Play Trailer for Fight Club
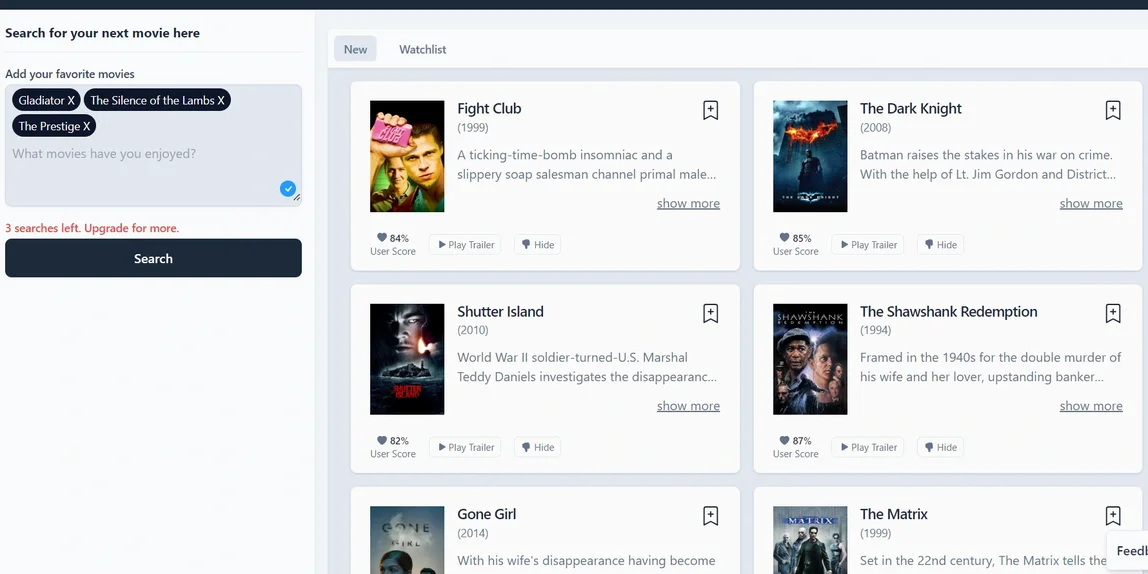This screenshot has height=574, width=1148. click(466, 245)
